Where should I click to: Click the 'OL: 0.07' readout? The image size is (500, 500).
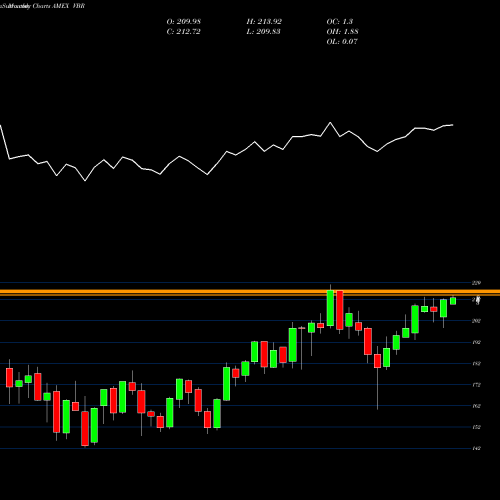click(x=342, y=42)
